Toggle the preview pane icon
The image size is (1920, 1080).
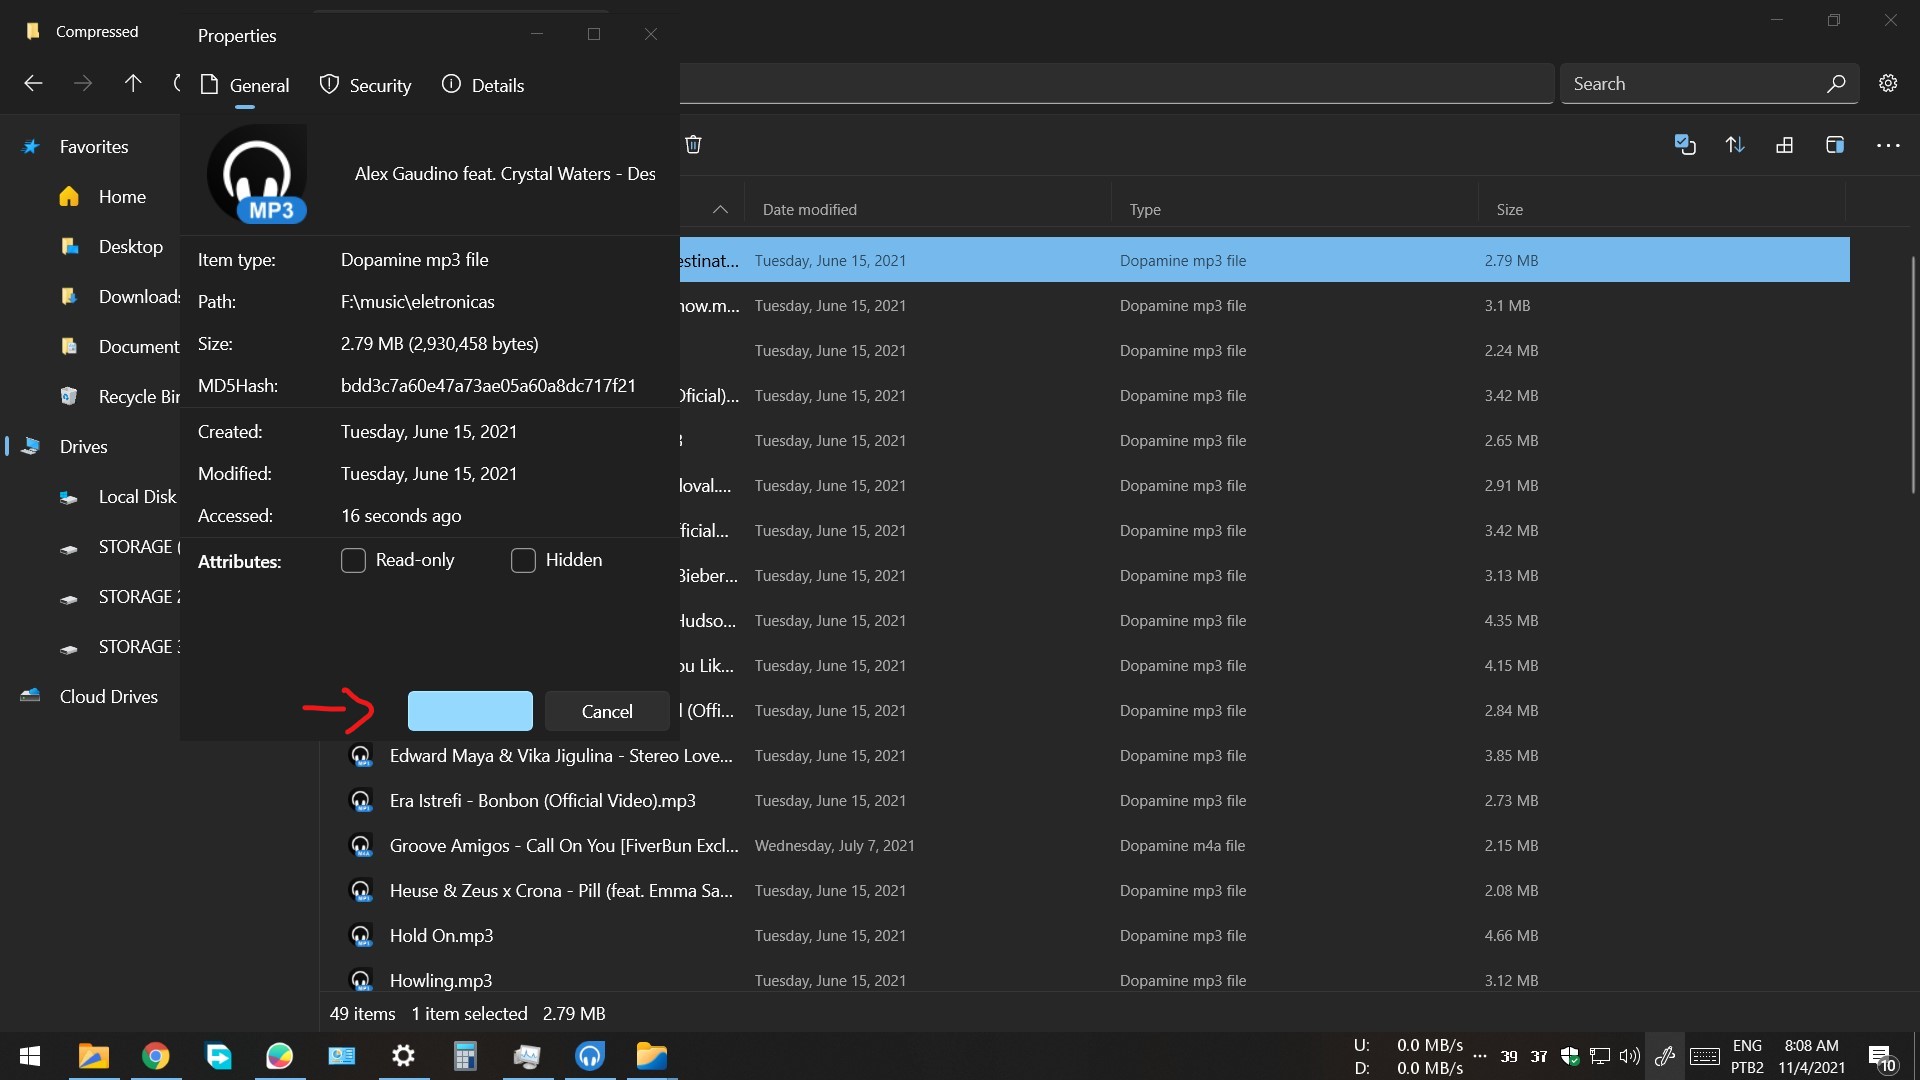click(1834, 145)
